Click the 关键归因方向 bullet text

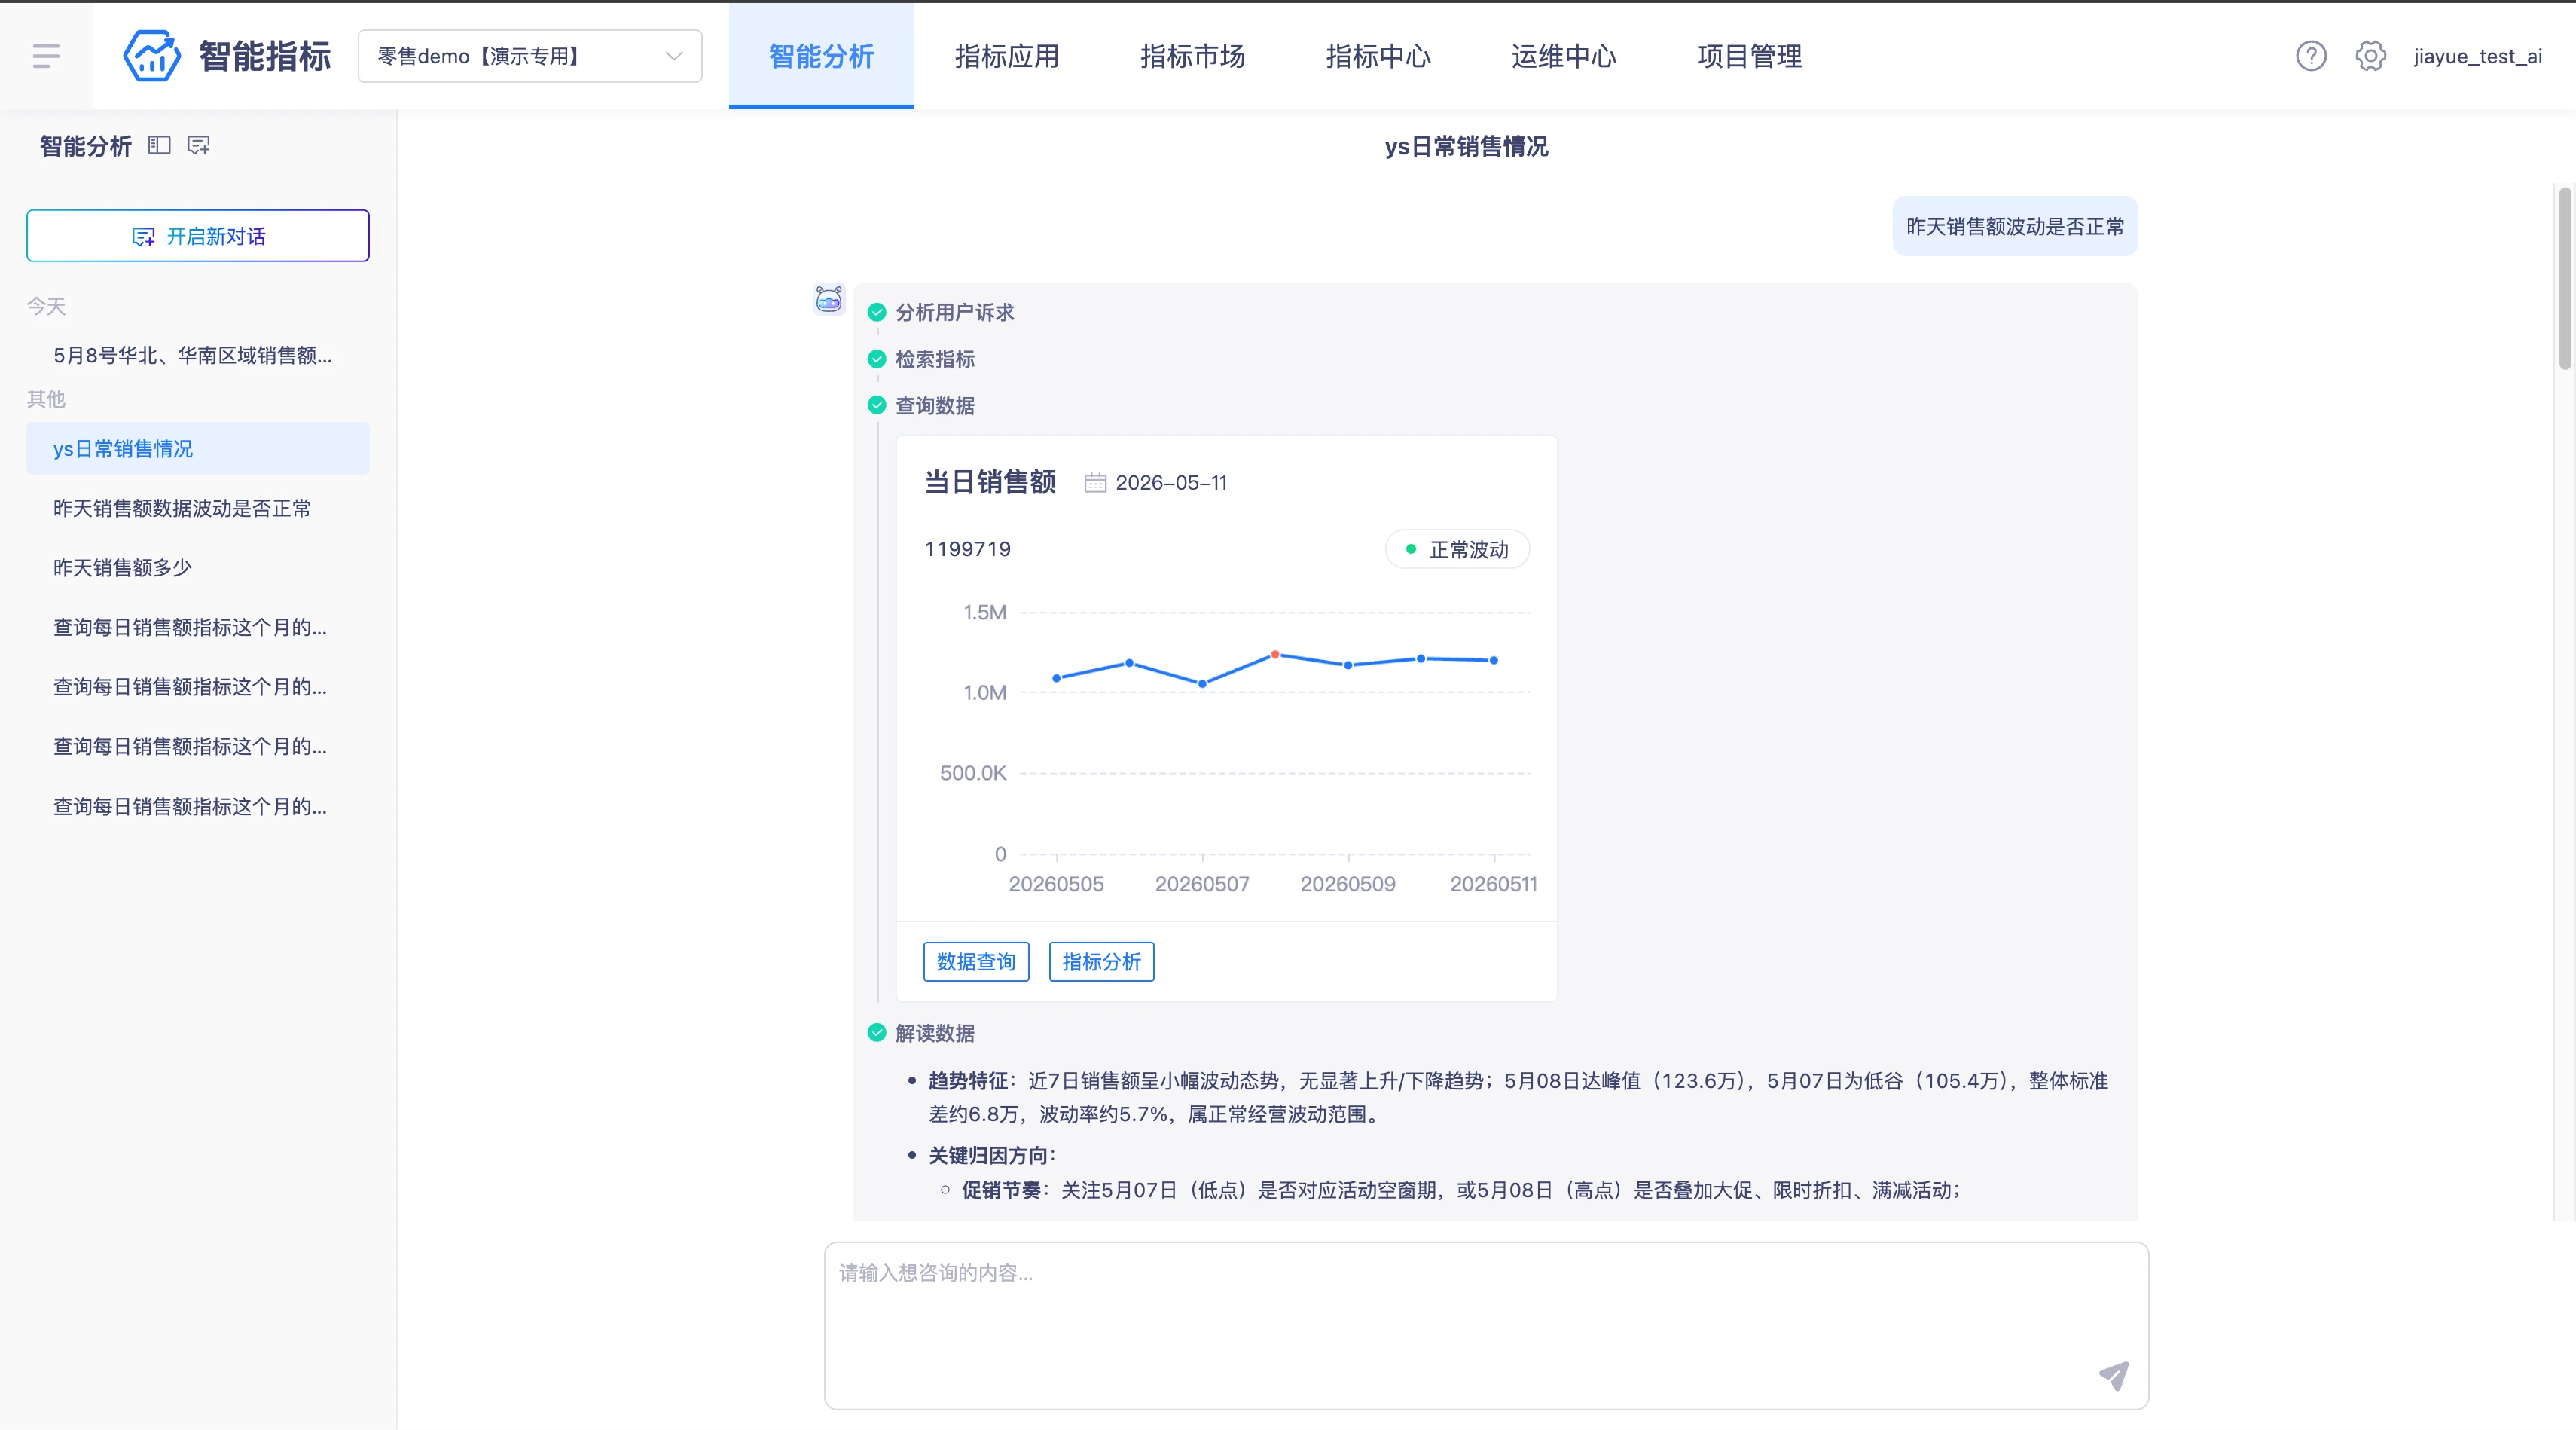[x=991, y=1155]
